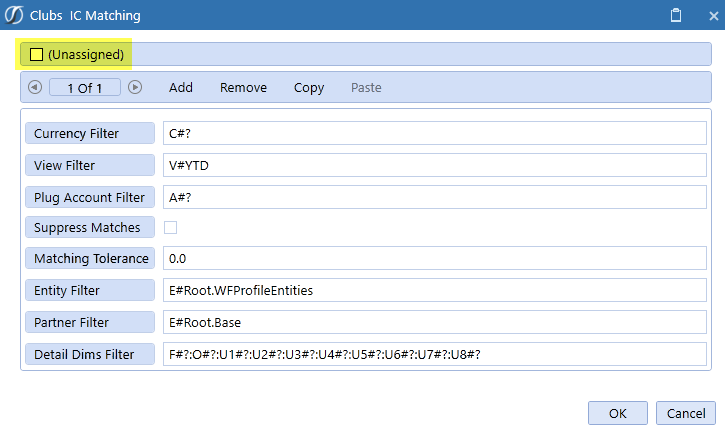Viewport: 725px width, 433px height.
Task: Click the Currency Filter input field
Action: [x=434, y=134]
